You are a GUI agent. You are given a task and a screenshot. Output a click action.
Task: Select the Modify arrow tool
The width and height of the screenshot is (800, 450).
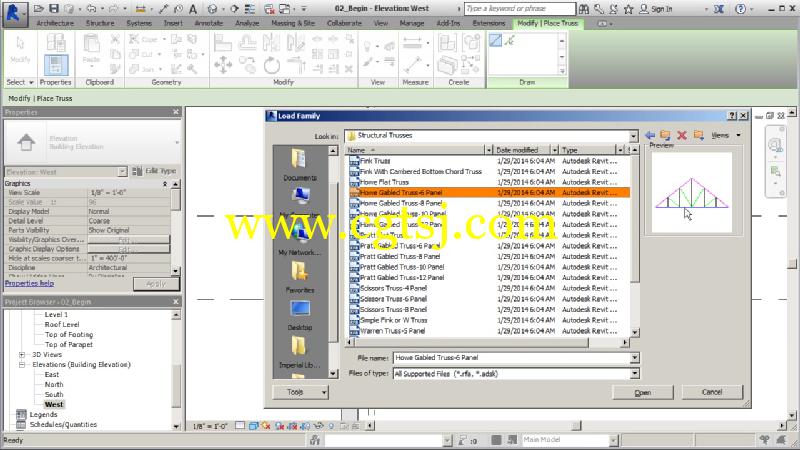click(20, 49)
